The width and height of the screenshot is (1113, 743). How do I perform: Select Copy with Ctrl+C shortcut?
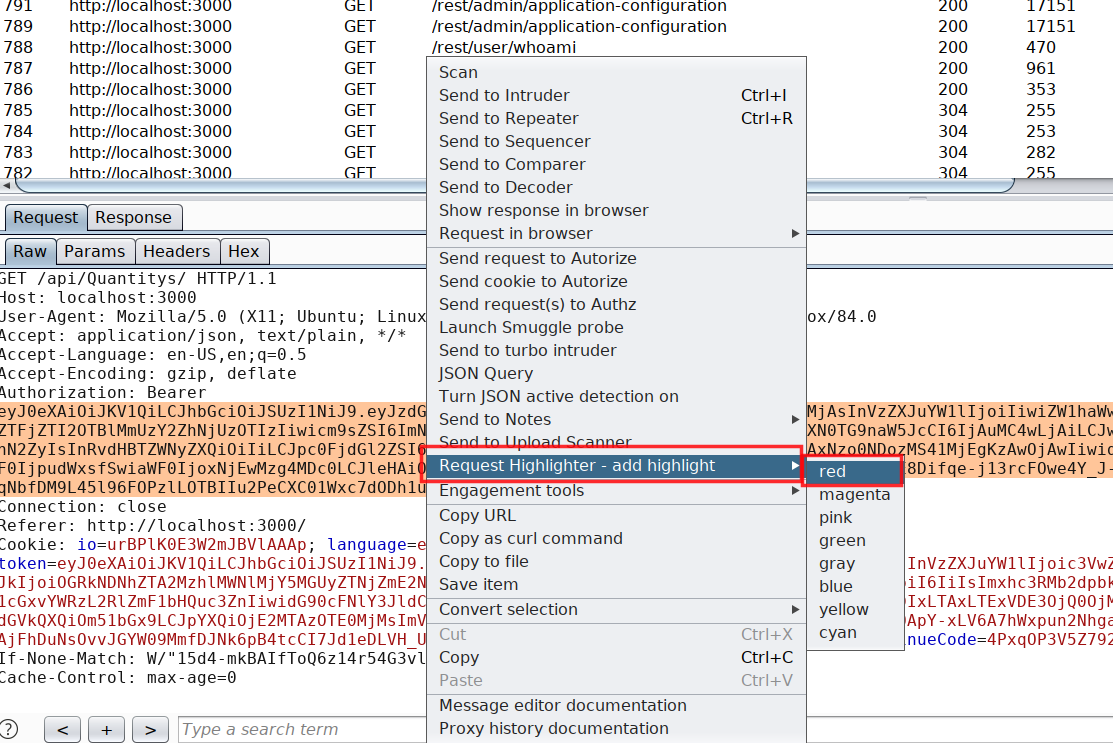tap(616, 657)
